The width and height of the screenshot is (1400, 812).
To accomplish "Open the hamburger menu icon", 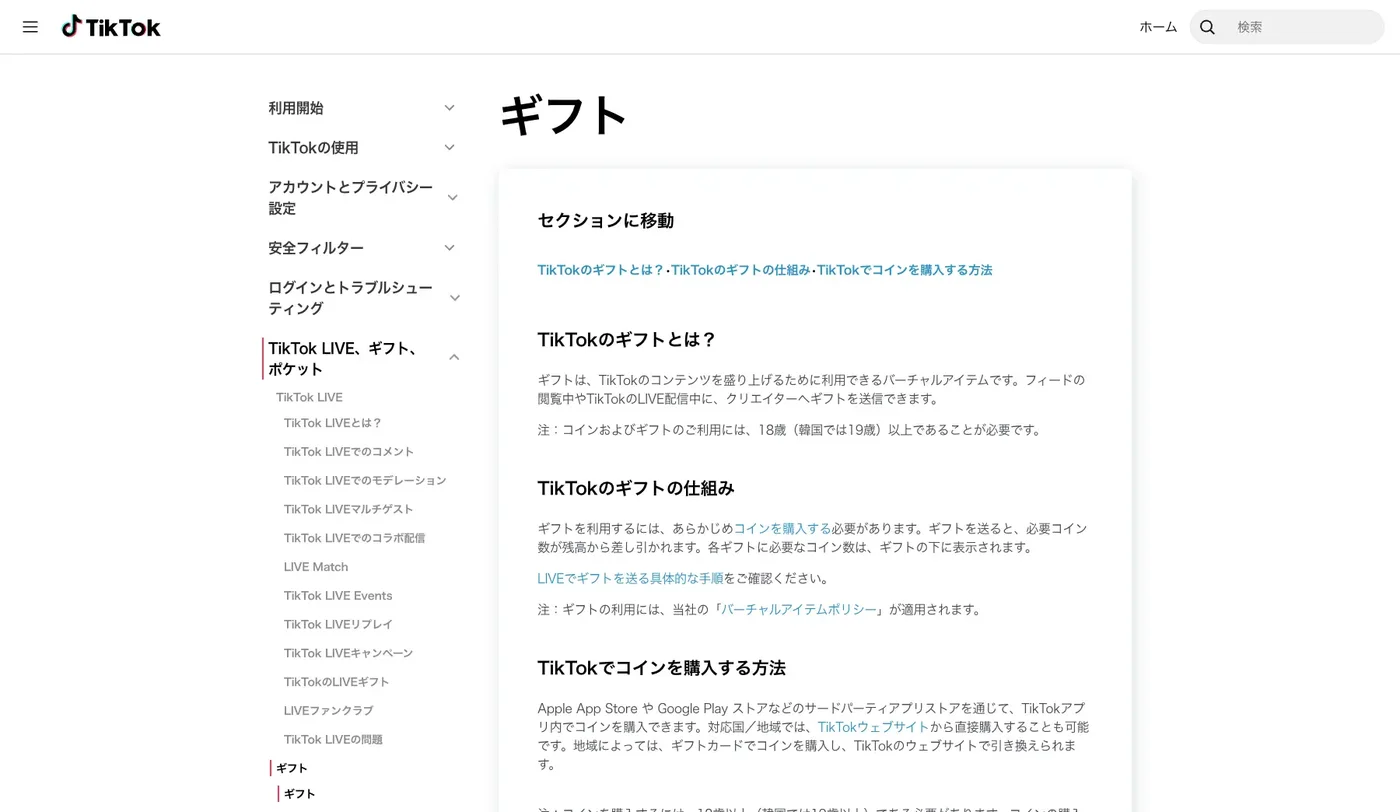I will point(30,27).
